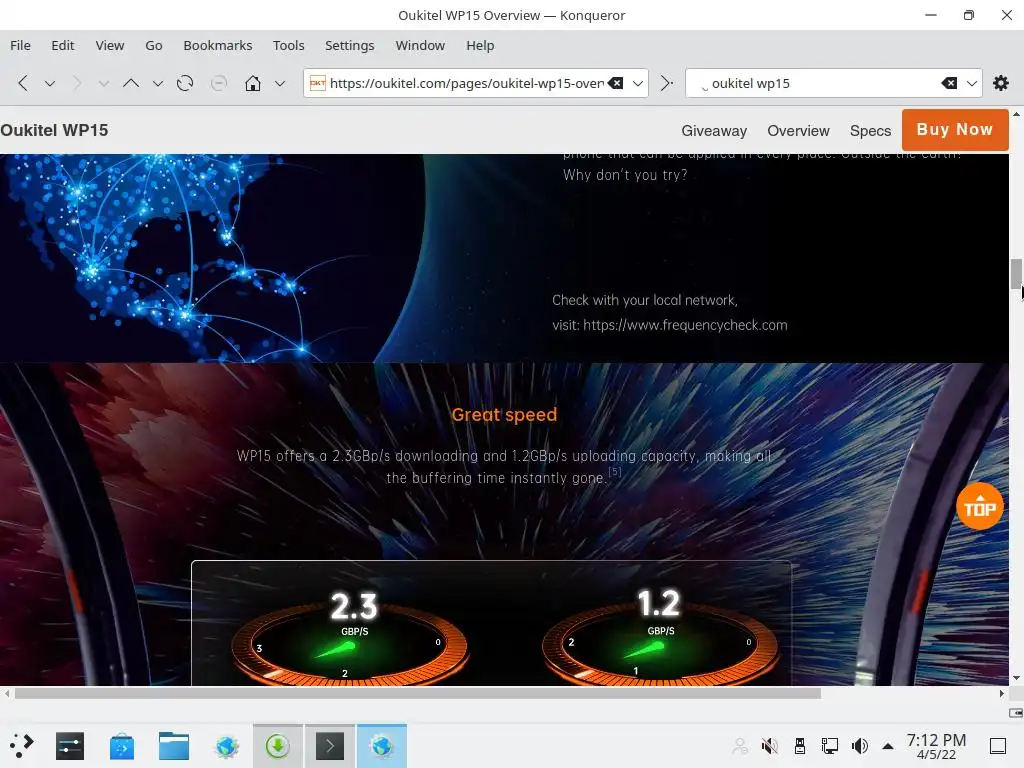Click the Oukitel WP15 page title
Viewport: 1024px width, 768px height.
(x=54, y=130)
